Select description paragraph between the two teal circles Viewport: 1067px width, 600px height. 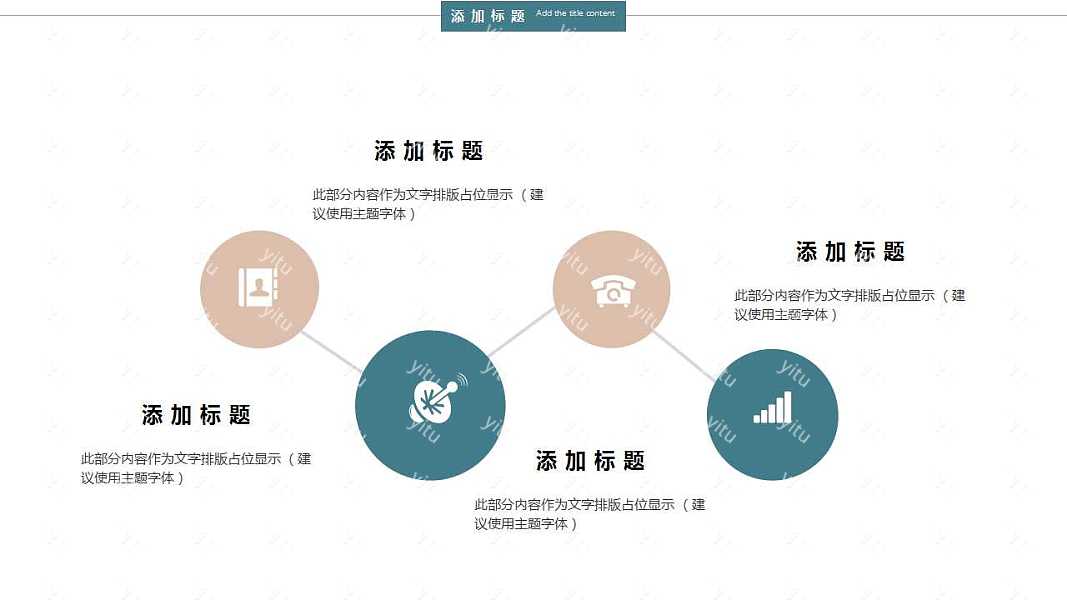pyautogui.click(x=590, y=514)
